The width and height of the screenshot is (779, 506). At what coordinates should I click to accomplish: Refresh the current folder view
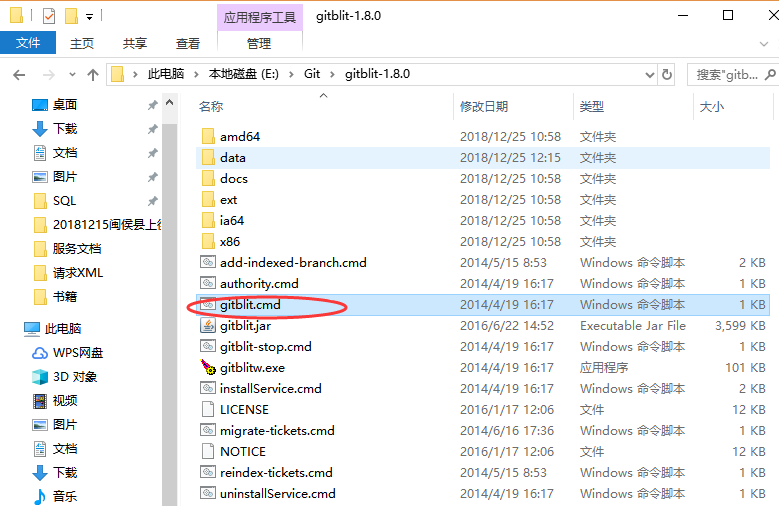click(667, 75)
